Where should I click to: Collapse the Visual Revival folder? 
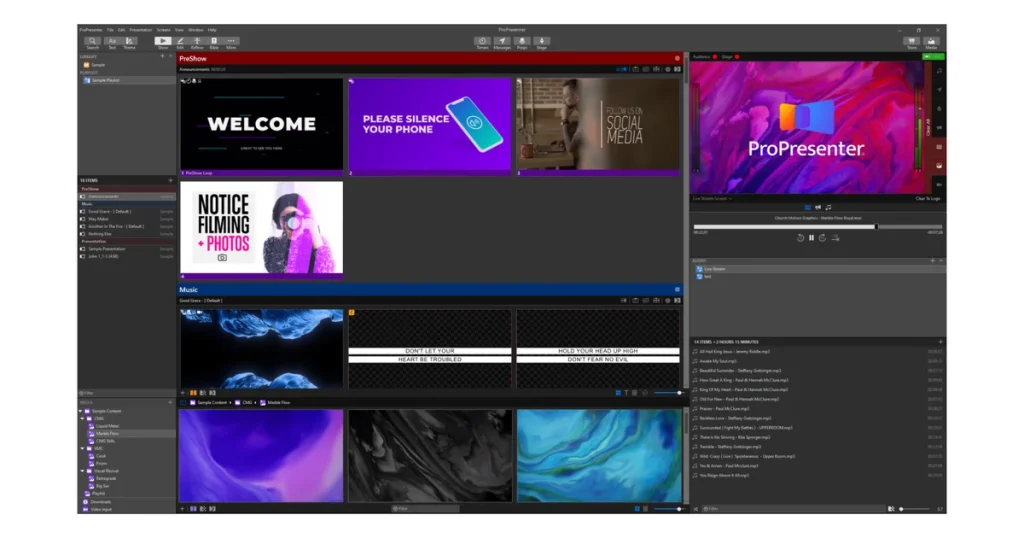[82, 471]
